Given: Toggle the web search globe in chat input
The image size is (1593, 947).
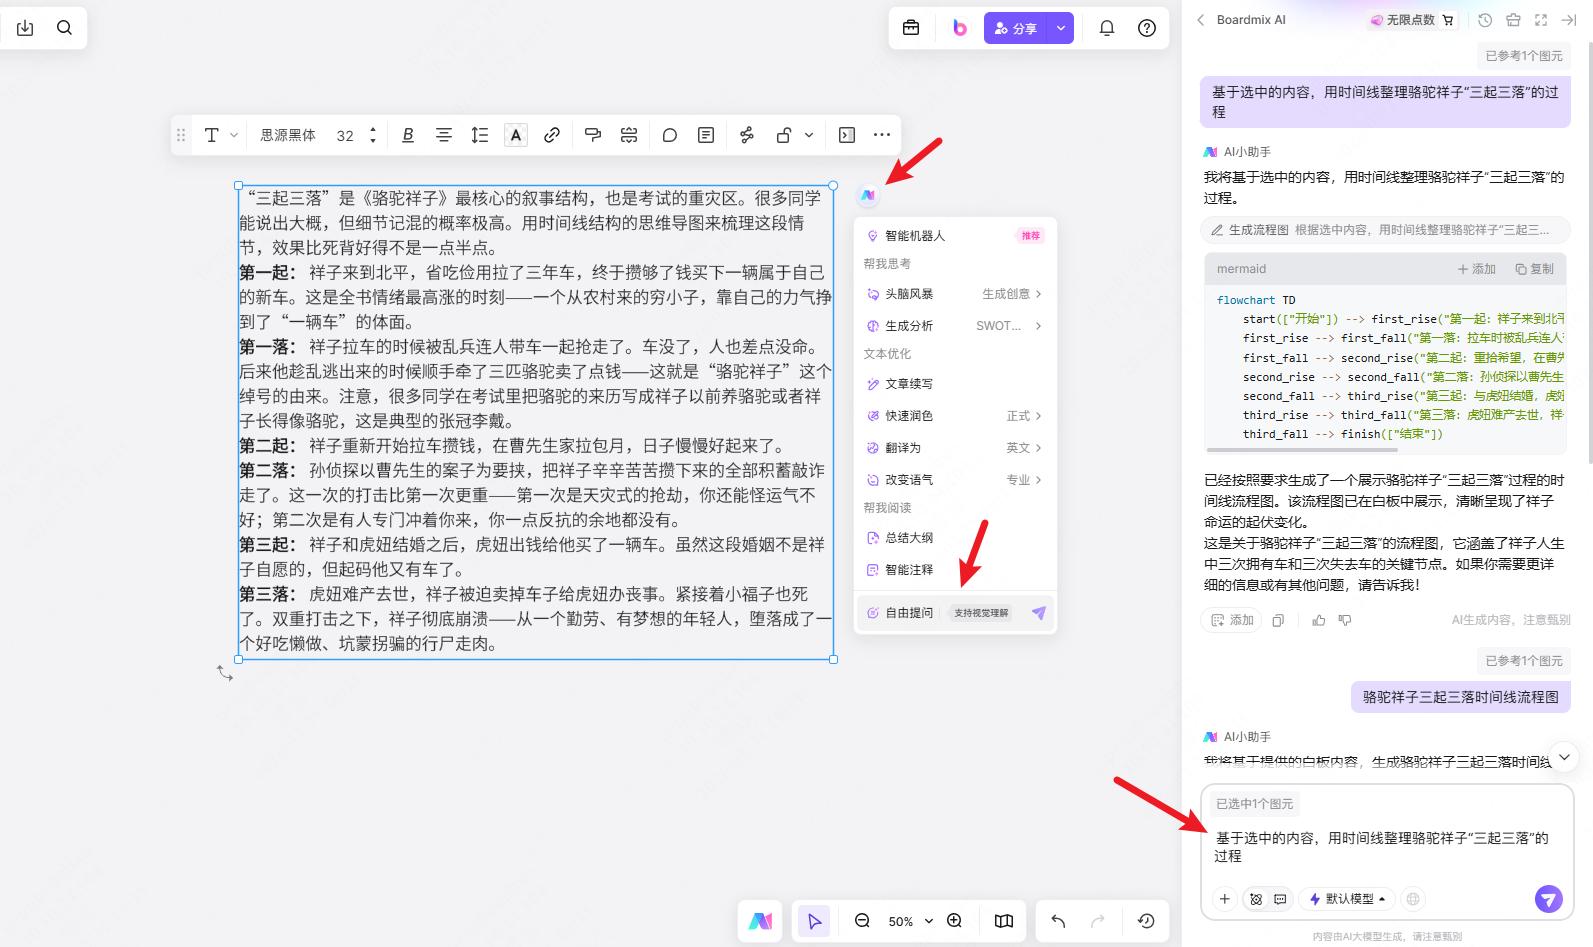Looking at the screenshot, I should (1412, 899).
